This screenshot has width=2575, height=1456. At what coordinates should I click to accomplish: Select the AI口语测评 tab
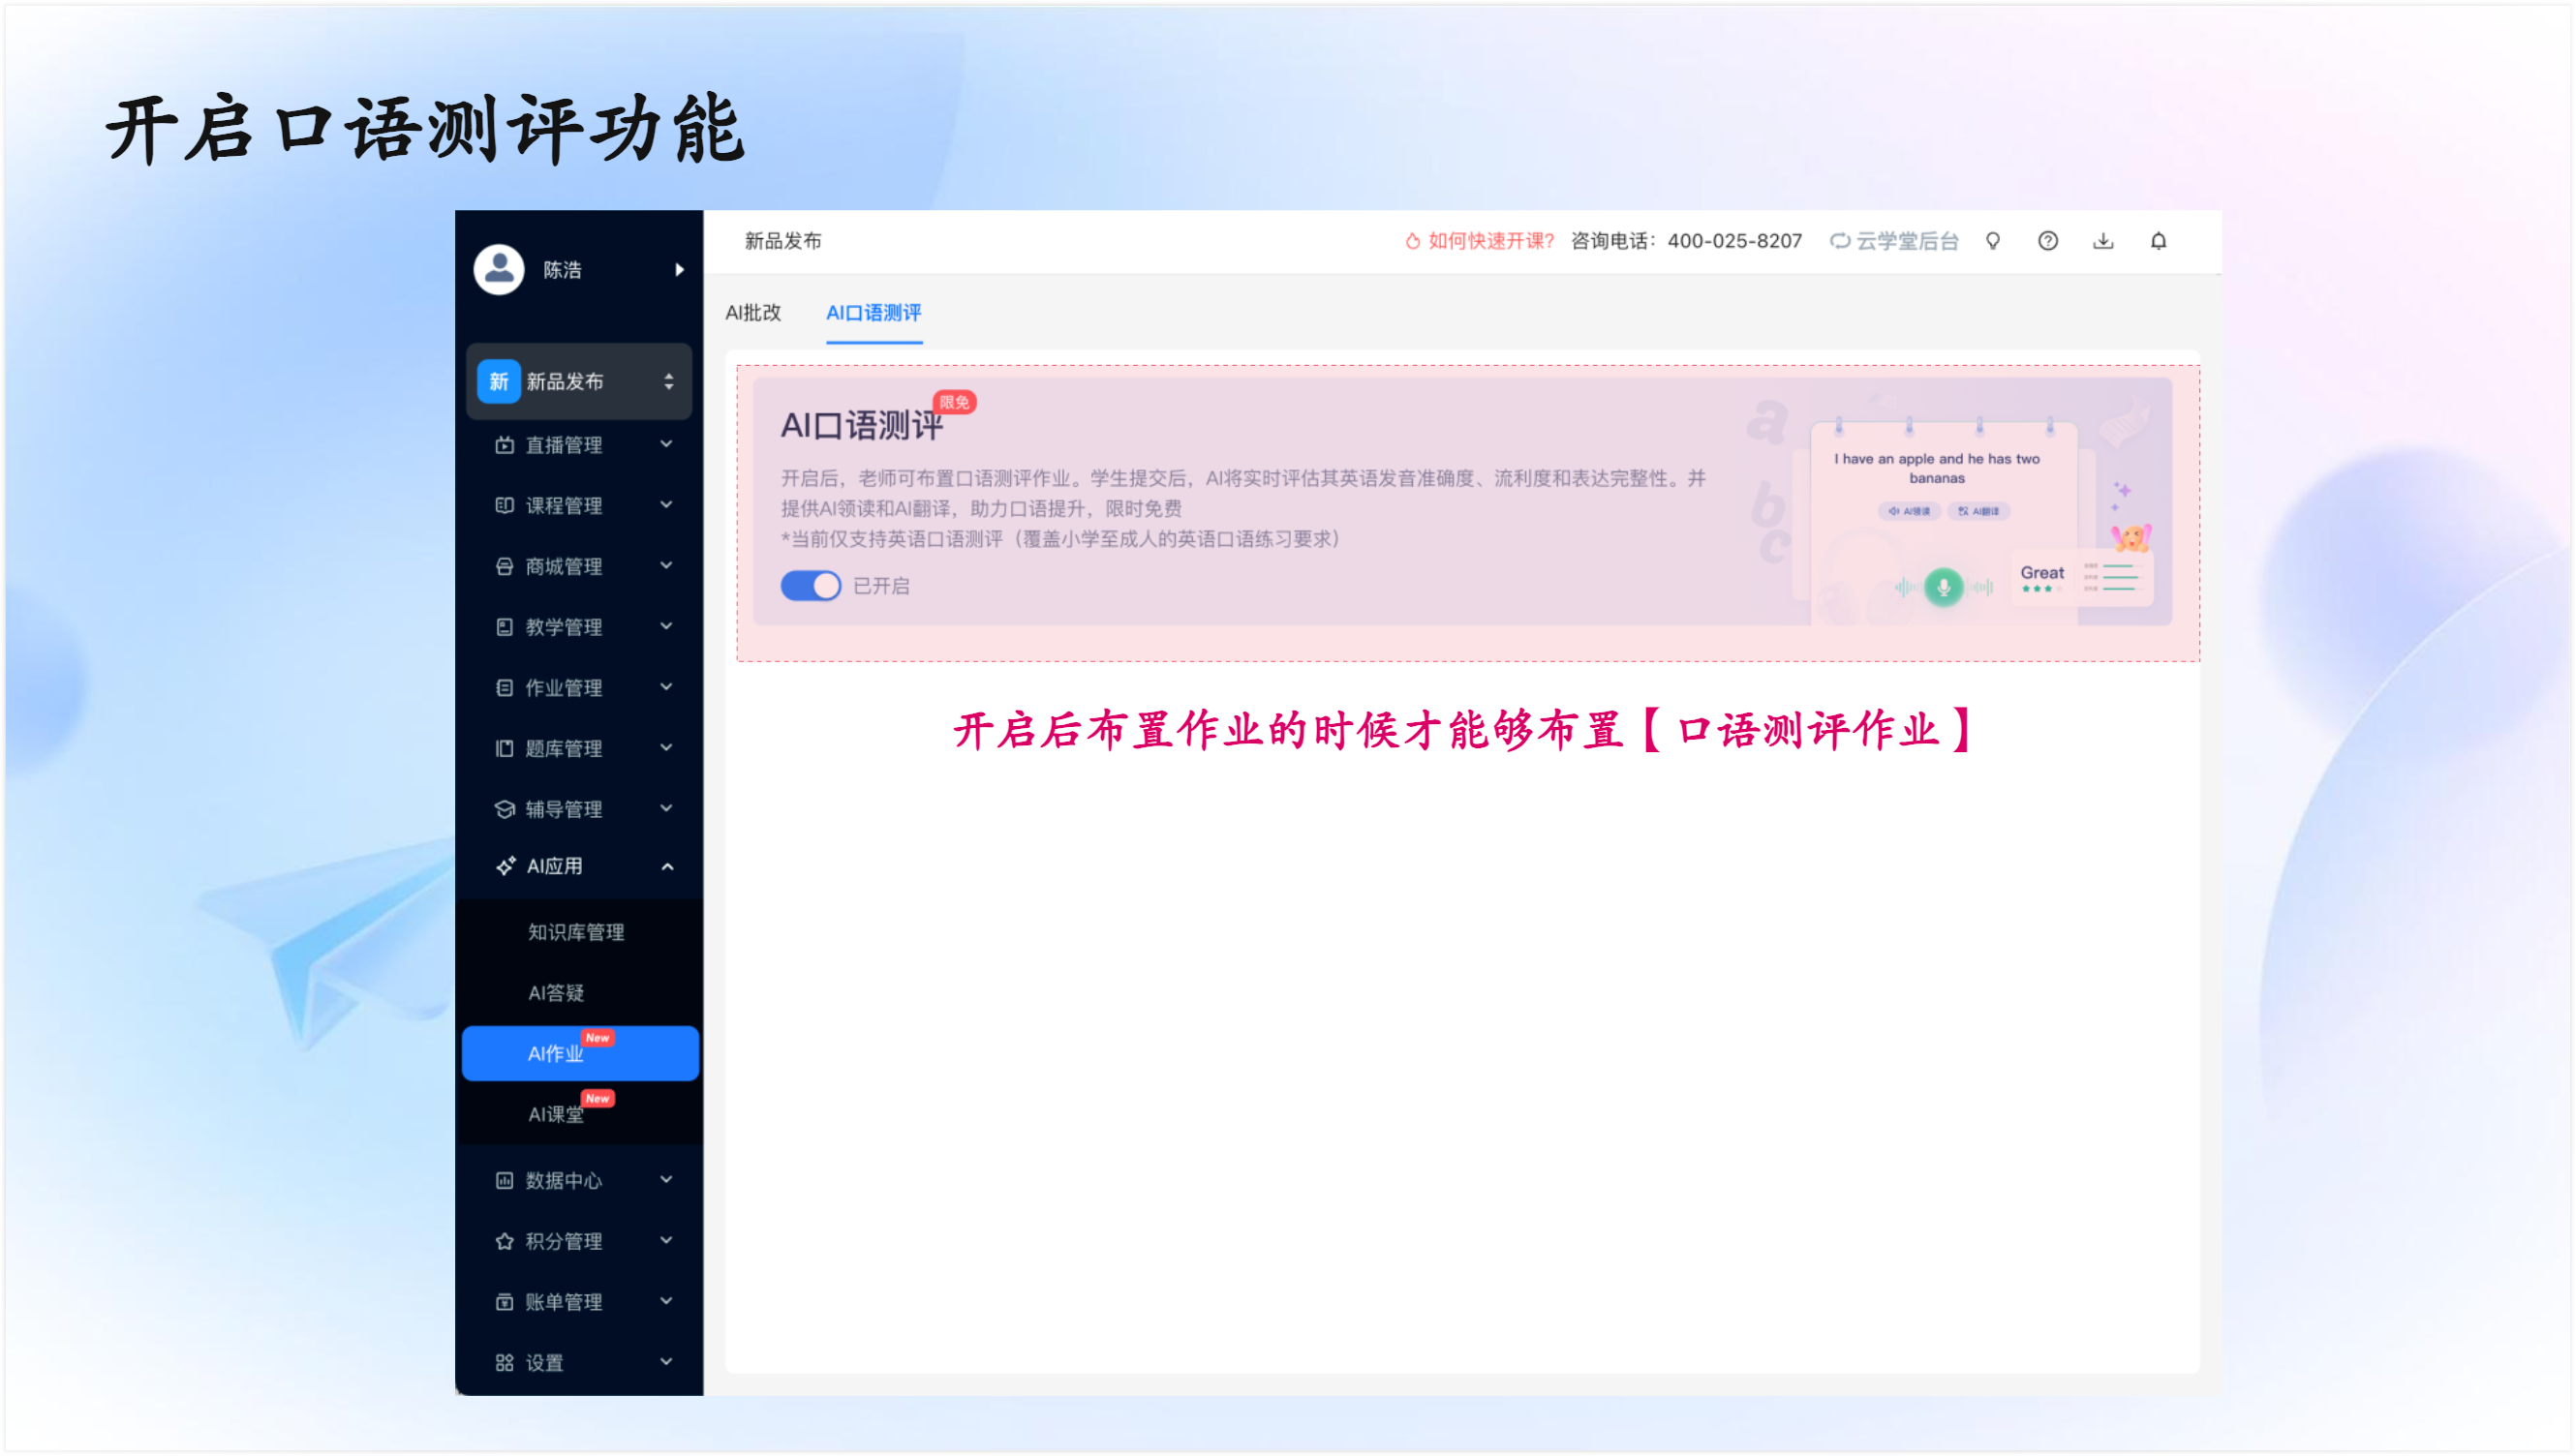pyautogui.click(x=873, y=313)
